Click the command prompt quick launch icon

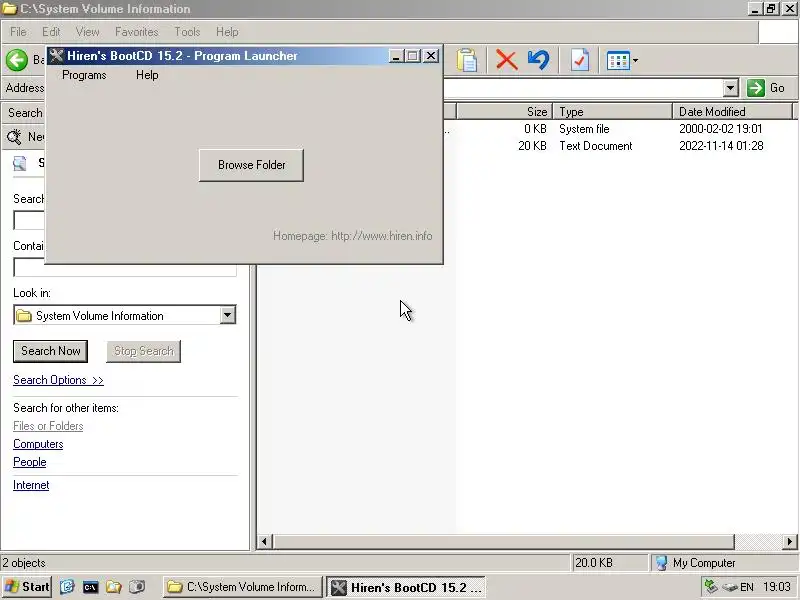pos(90,587)
